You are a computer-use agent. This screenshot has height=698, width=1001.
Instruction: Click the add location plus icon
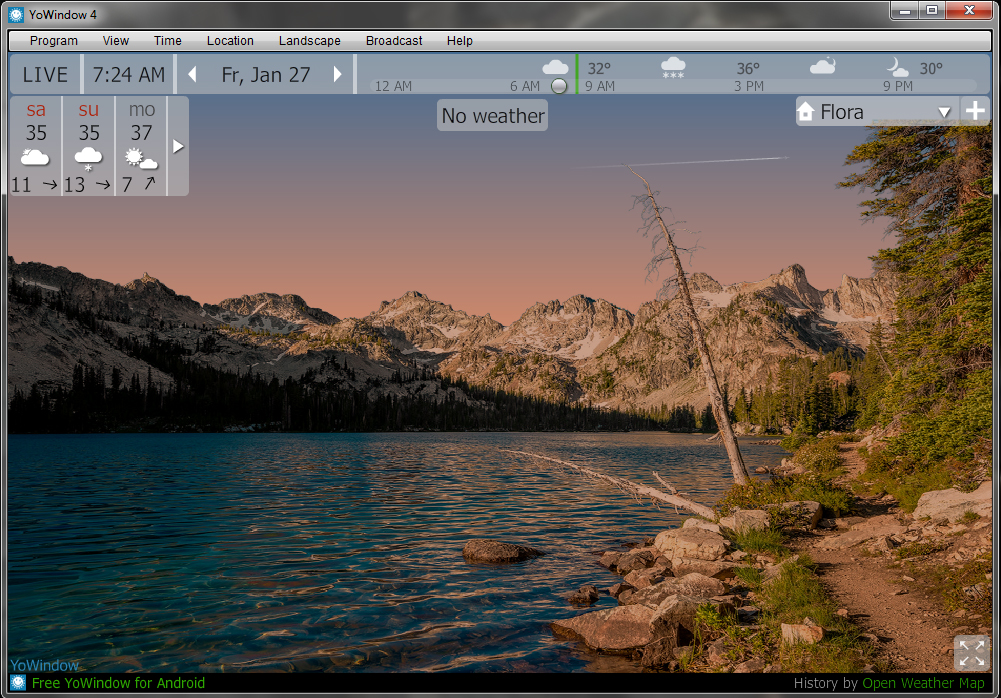975,111
